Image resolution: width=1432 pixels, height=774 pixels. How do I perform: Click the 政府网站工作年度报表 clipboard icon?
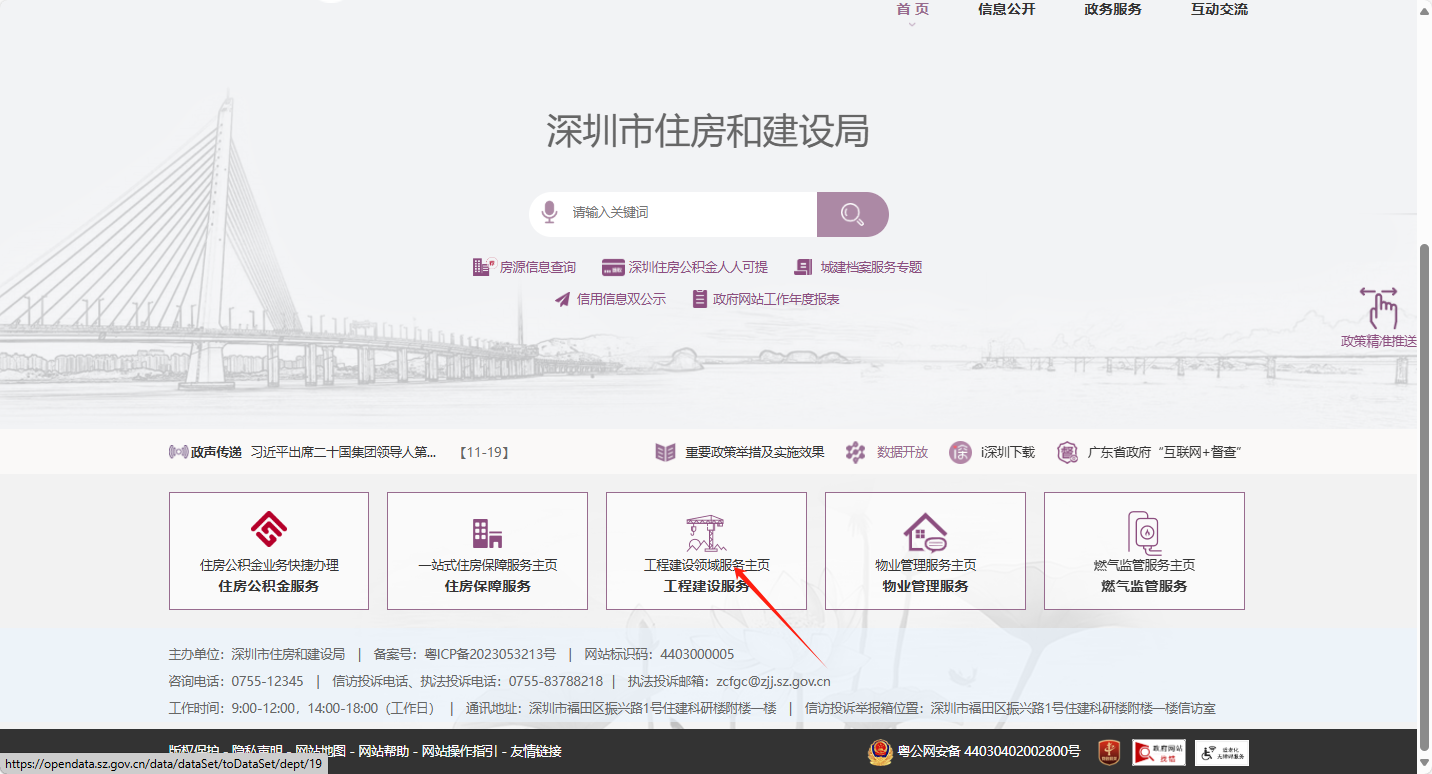click(x=700, y=299)
